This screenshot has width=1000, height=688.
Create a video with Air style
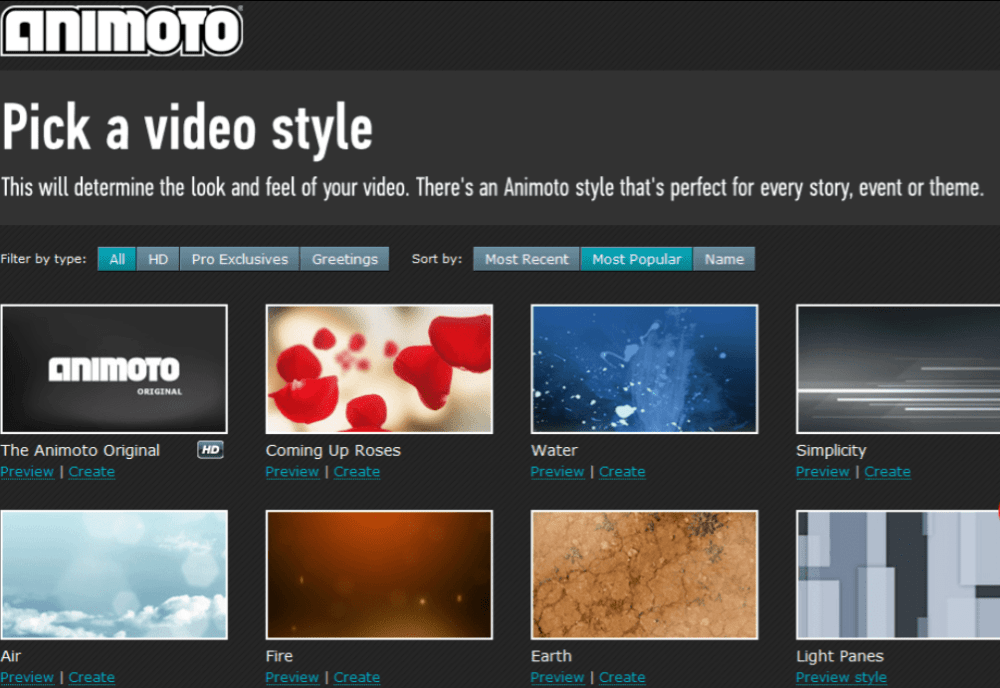point(92,677)
